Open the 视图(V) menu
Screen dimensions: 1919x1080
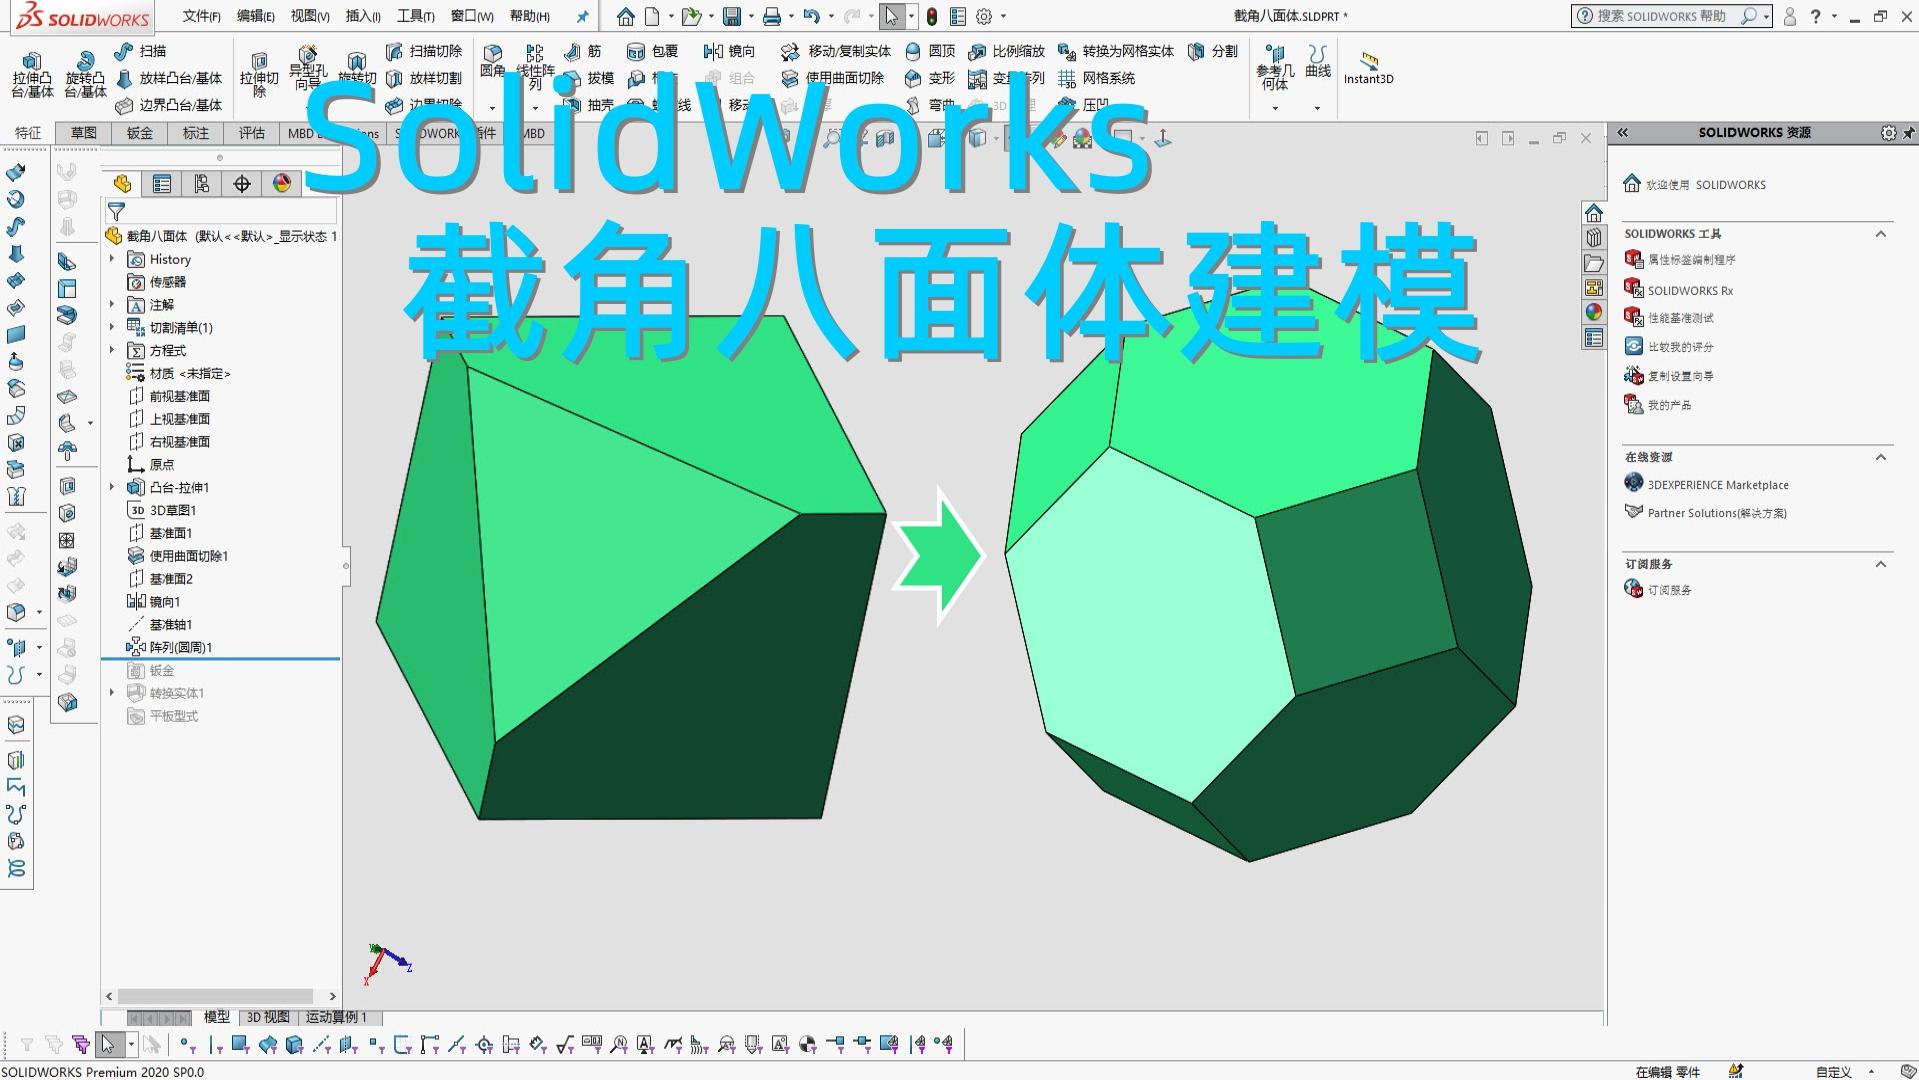tap(309, 16)
